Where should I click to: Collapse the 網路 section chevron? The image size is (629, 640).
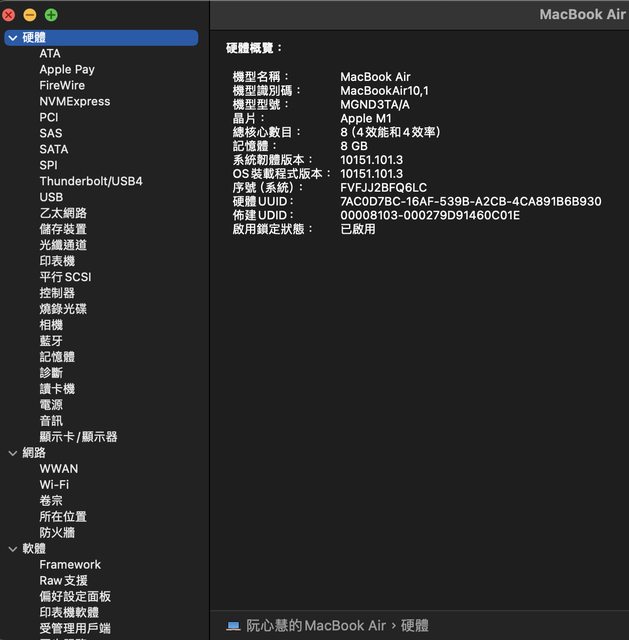(x=12, y=453)
